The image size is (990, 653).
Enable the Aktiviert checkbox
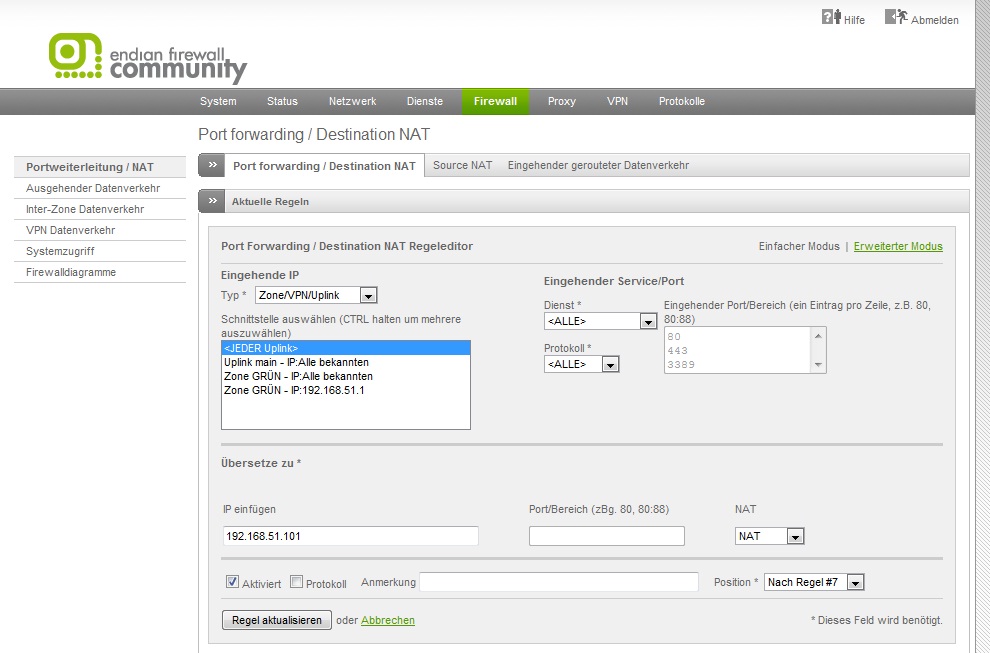click(232, 582)
